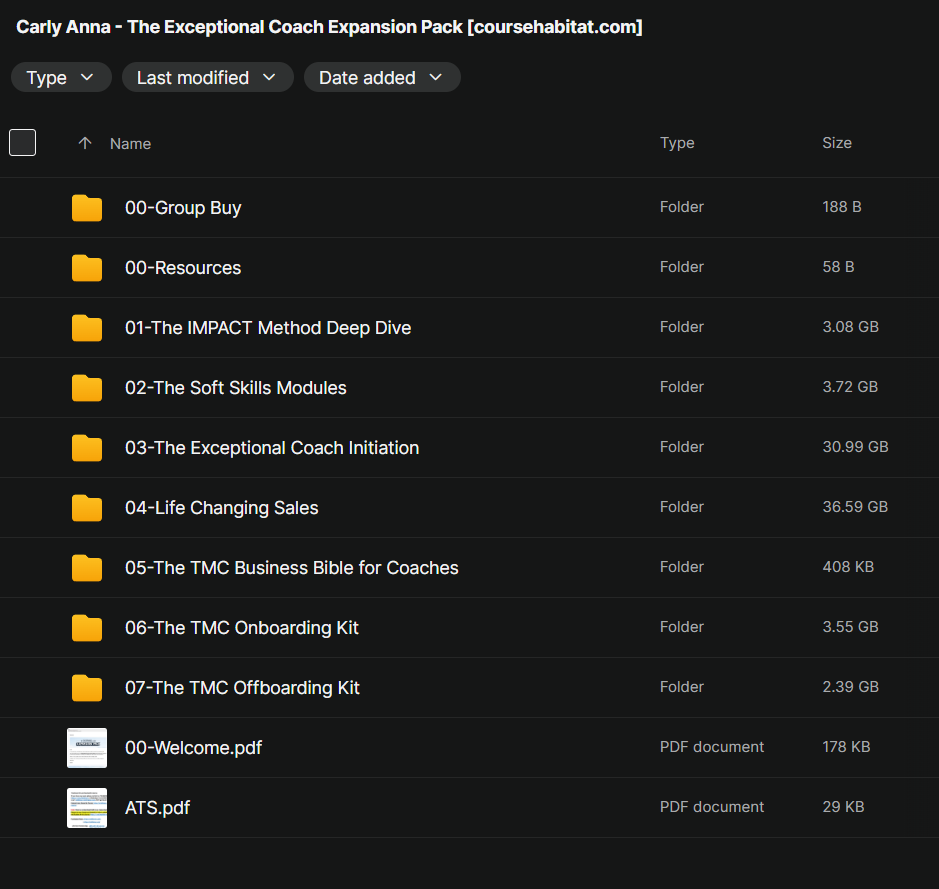This screenshot has height=889, width=939.
Task: Click the 05-The TMC Business Bible folder icon
Action: pyautogui.click(x=87, y=568)
